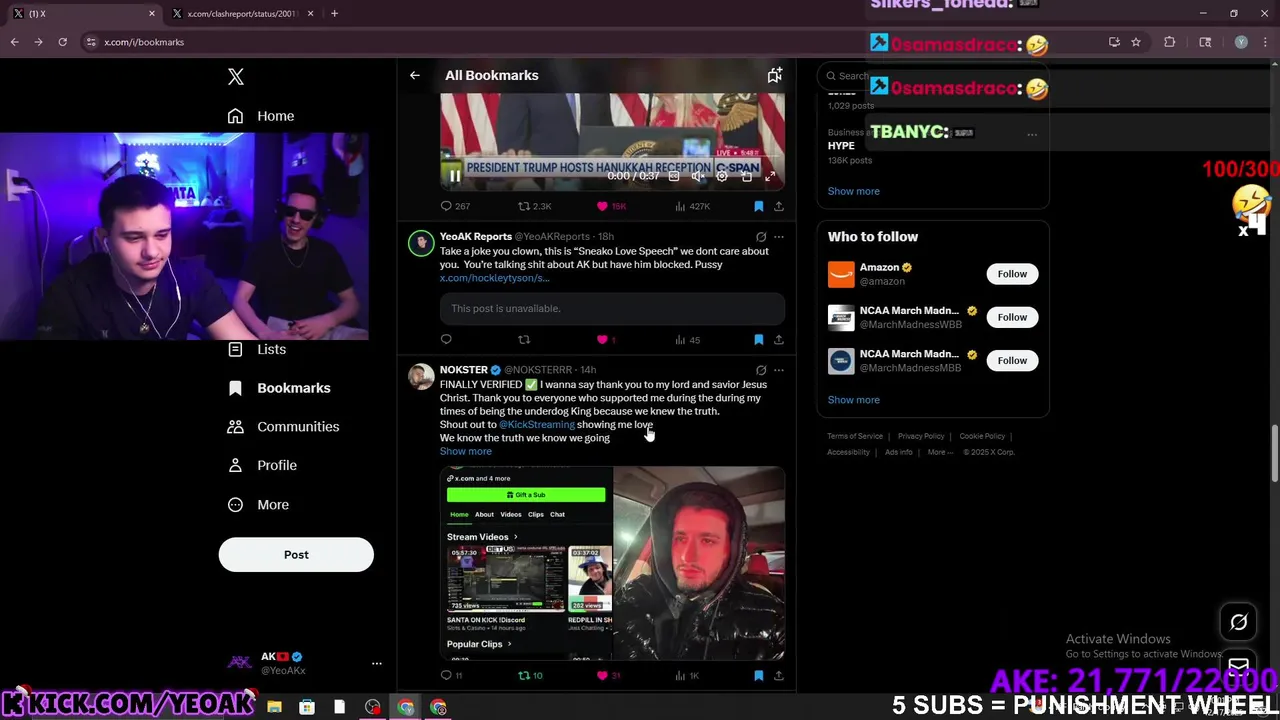Share the NOKSTER post
The height and width of the screenshot is (720, 1280).
pos(779,676)
